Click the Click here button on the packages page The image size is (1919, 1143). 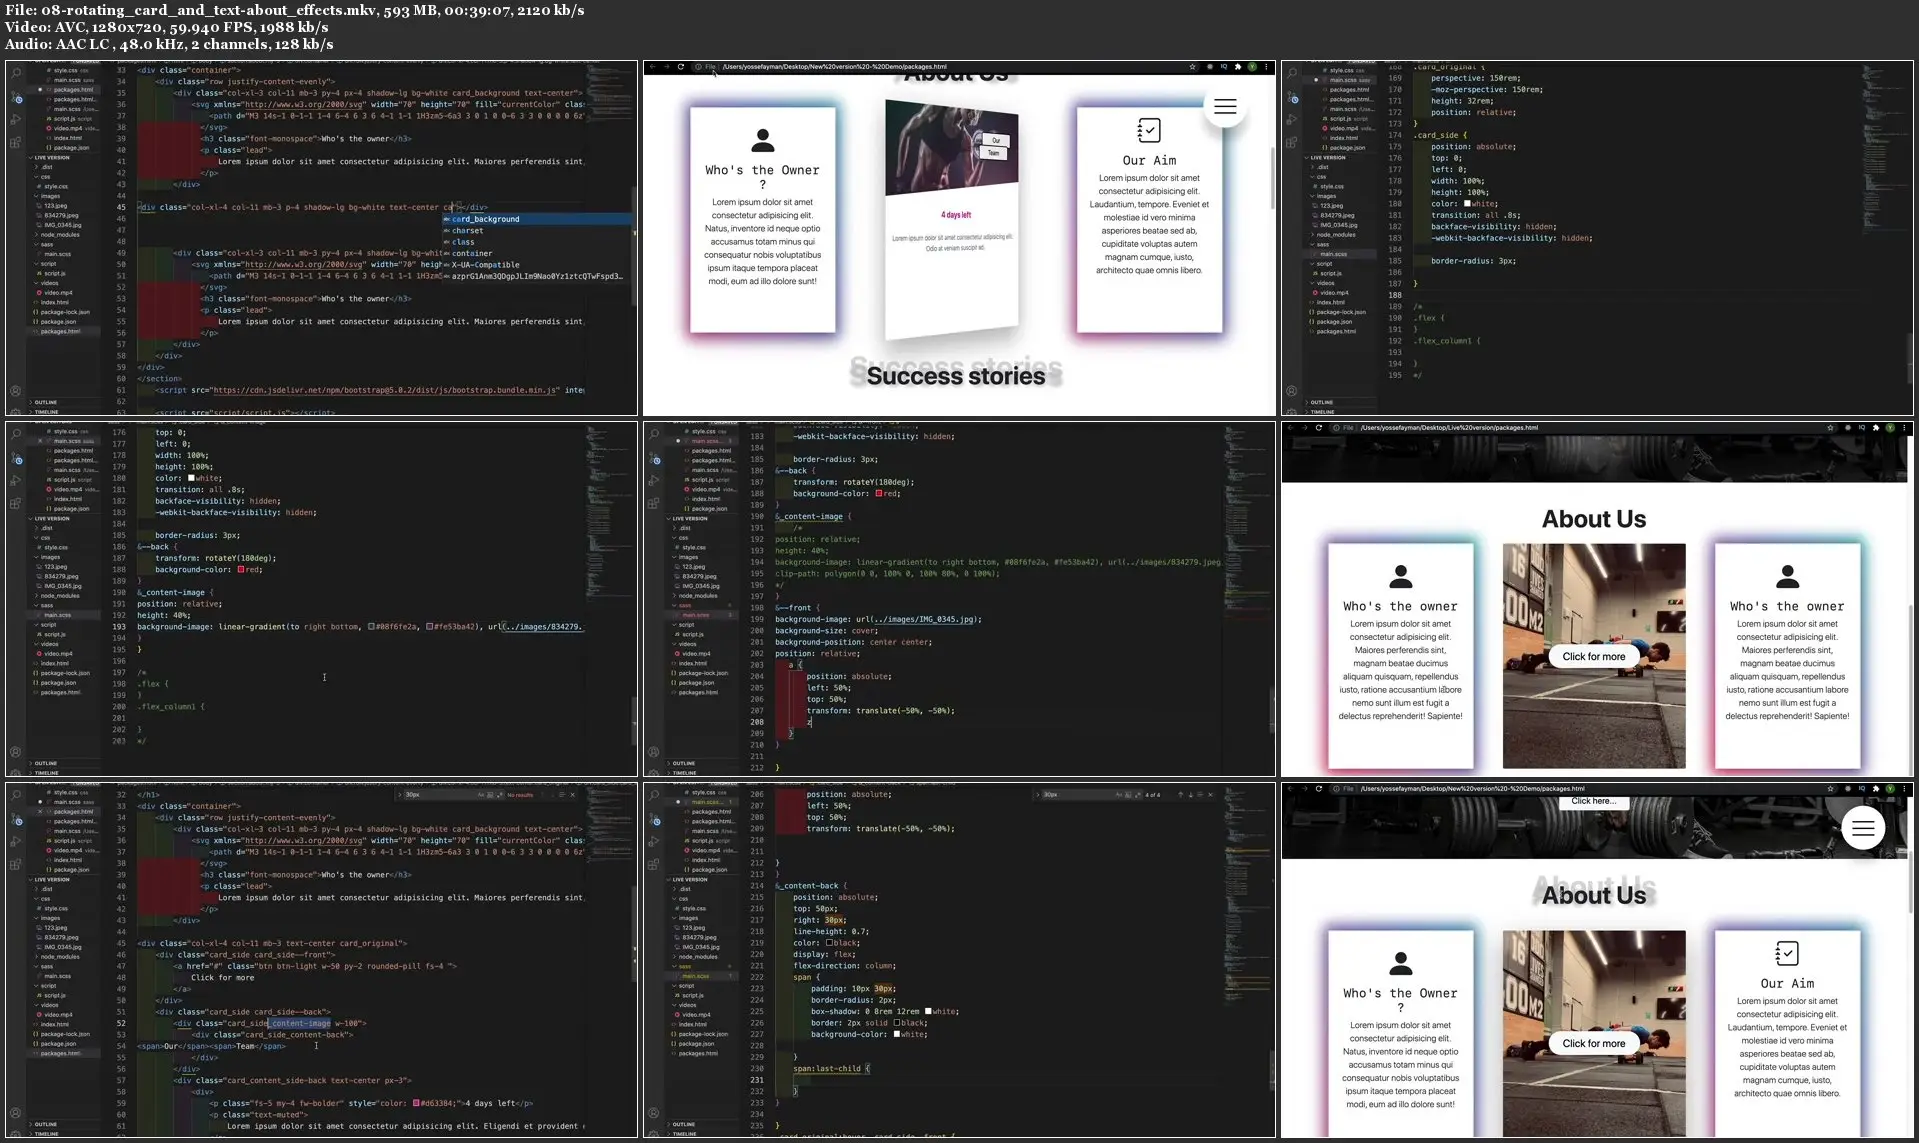coord(1595,801)
